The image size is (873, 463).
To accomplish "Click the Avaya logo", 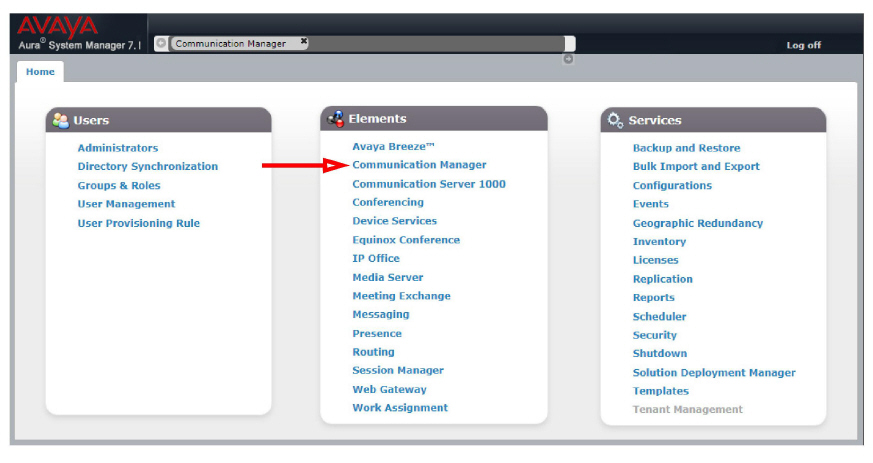I will pos(57,26).
